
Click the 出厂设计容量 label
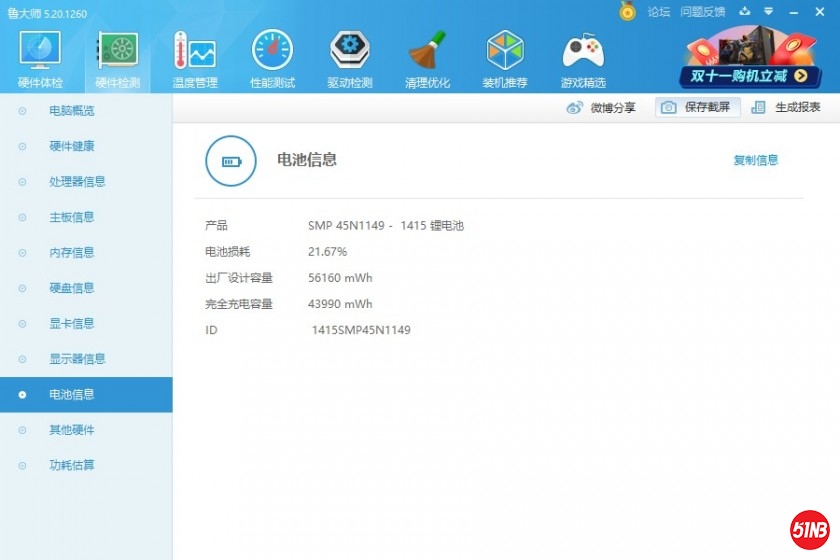tap(238, 278)
